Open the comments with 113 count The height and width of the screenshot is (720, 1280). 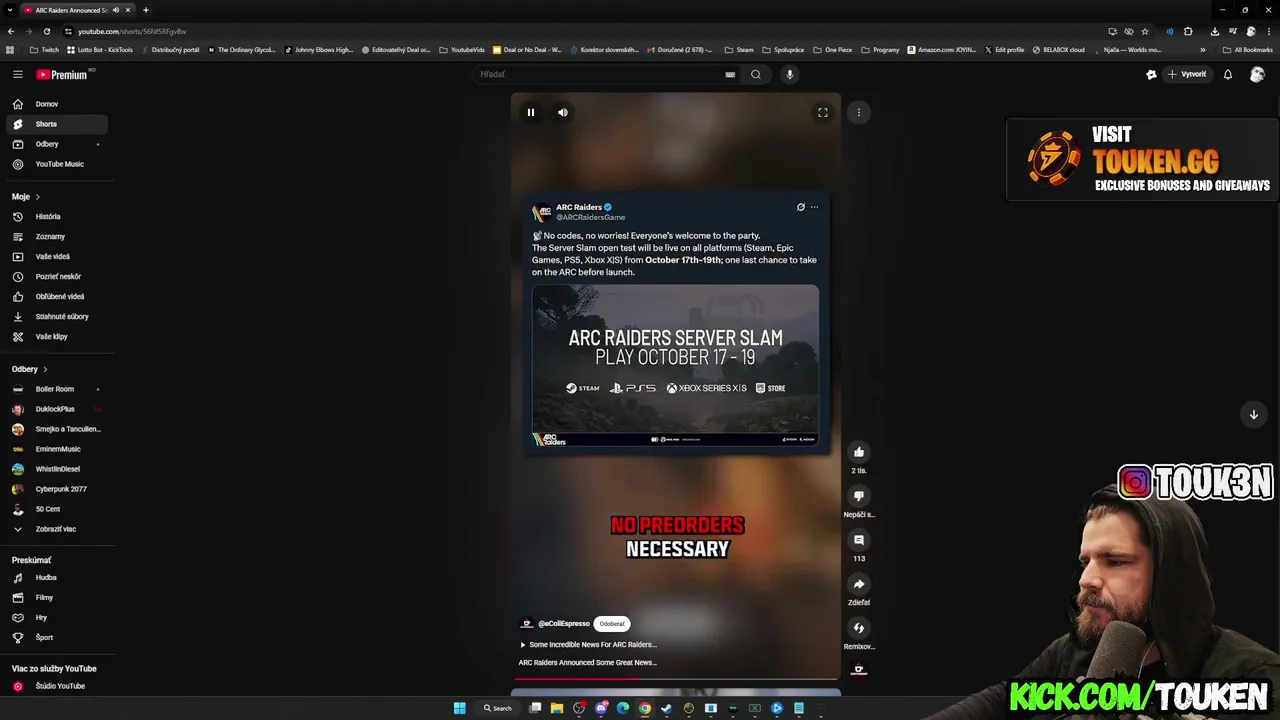pos(859,540)
